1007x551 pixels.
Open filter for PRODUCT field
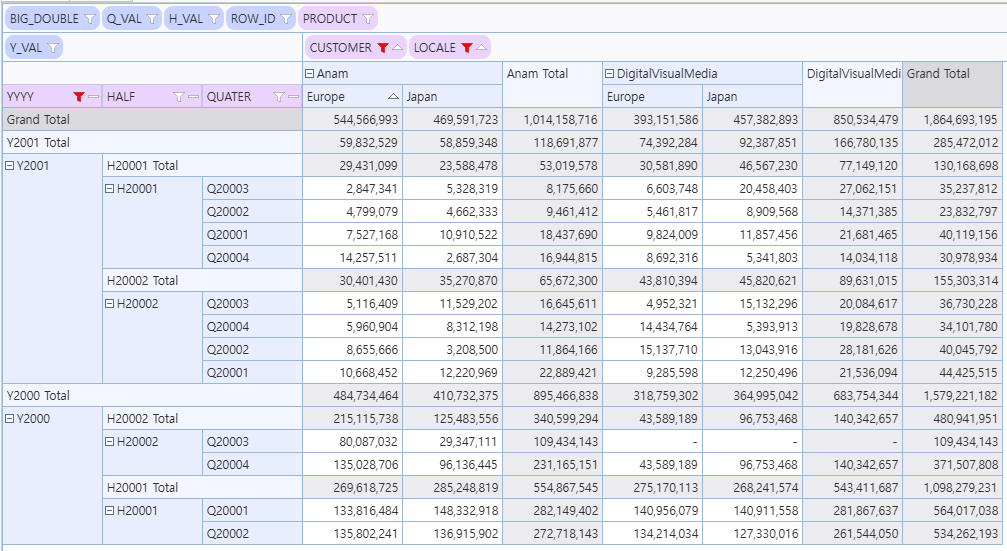[367, 19]
